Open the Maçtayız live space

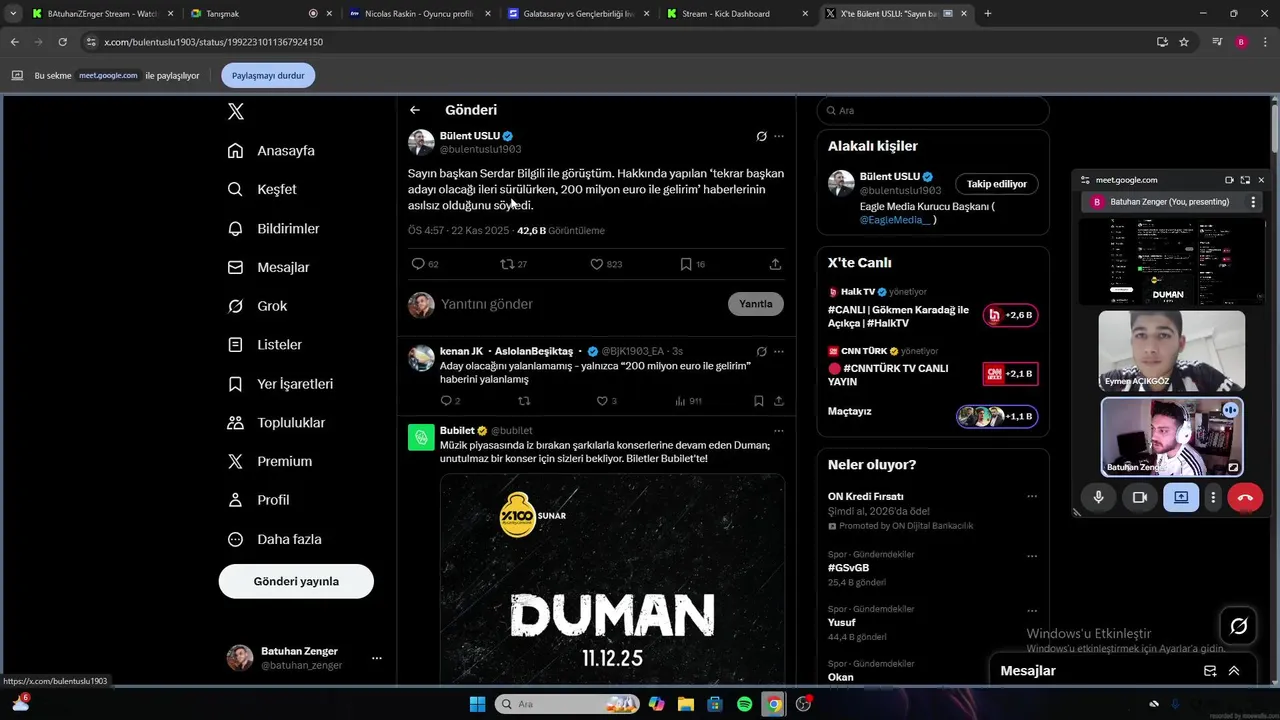pyautogui.click(x=932, y=415)
